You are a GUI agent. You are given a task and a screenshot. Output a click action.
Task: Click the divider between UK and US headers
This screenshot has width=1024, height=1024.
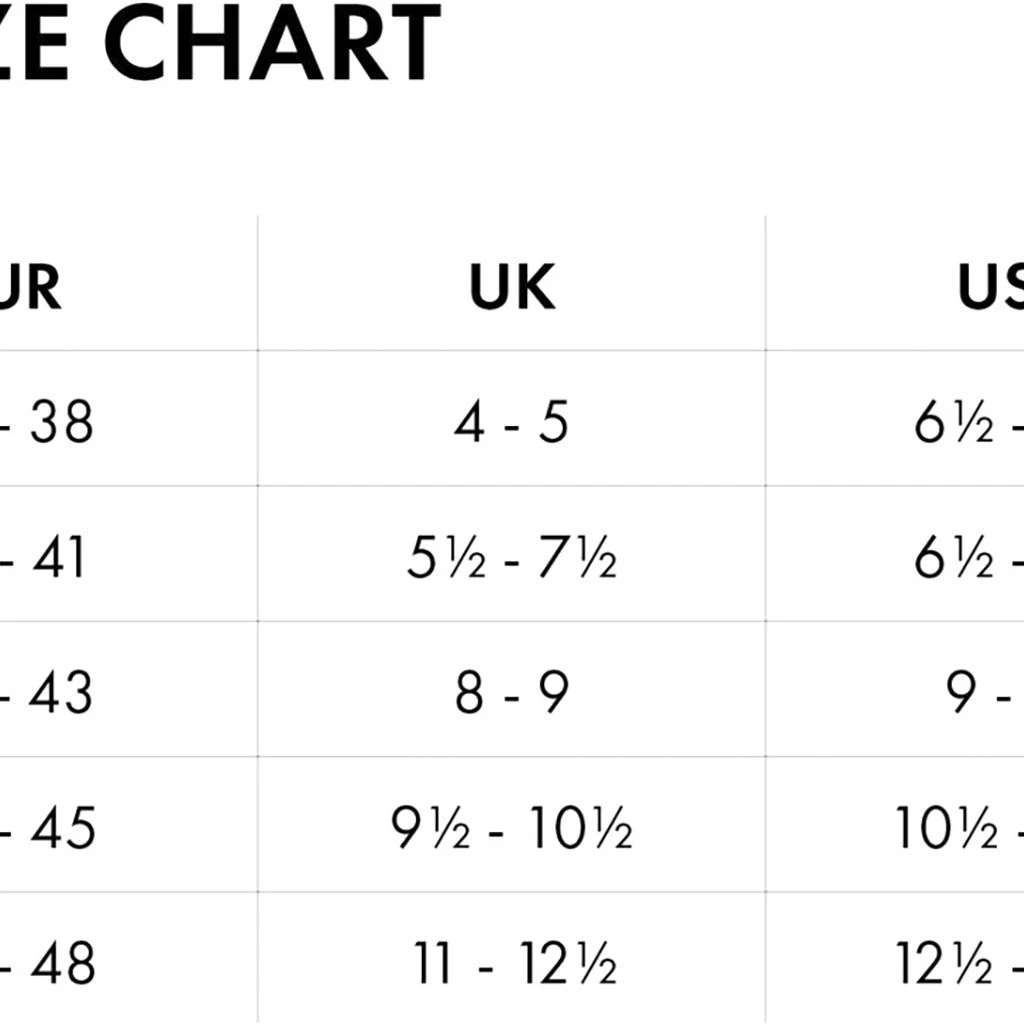tap(766, 287)
